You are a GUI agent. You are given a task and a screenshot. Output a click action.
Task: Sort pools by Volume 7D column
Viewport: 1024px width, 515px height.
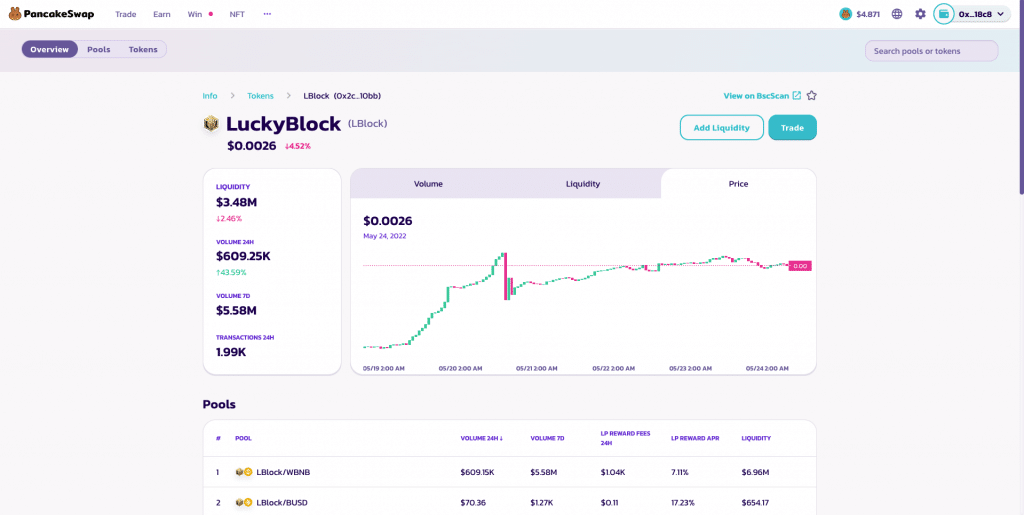pyautogui.click(x=547, y=438)
